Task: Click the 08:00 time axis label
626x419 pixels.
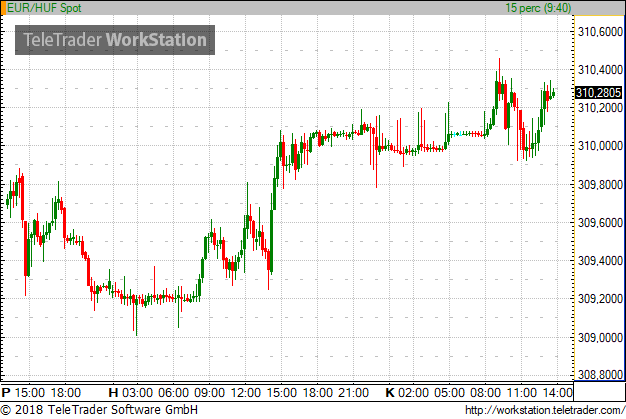Action: (x=485, y=393)
